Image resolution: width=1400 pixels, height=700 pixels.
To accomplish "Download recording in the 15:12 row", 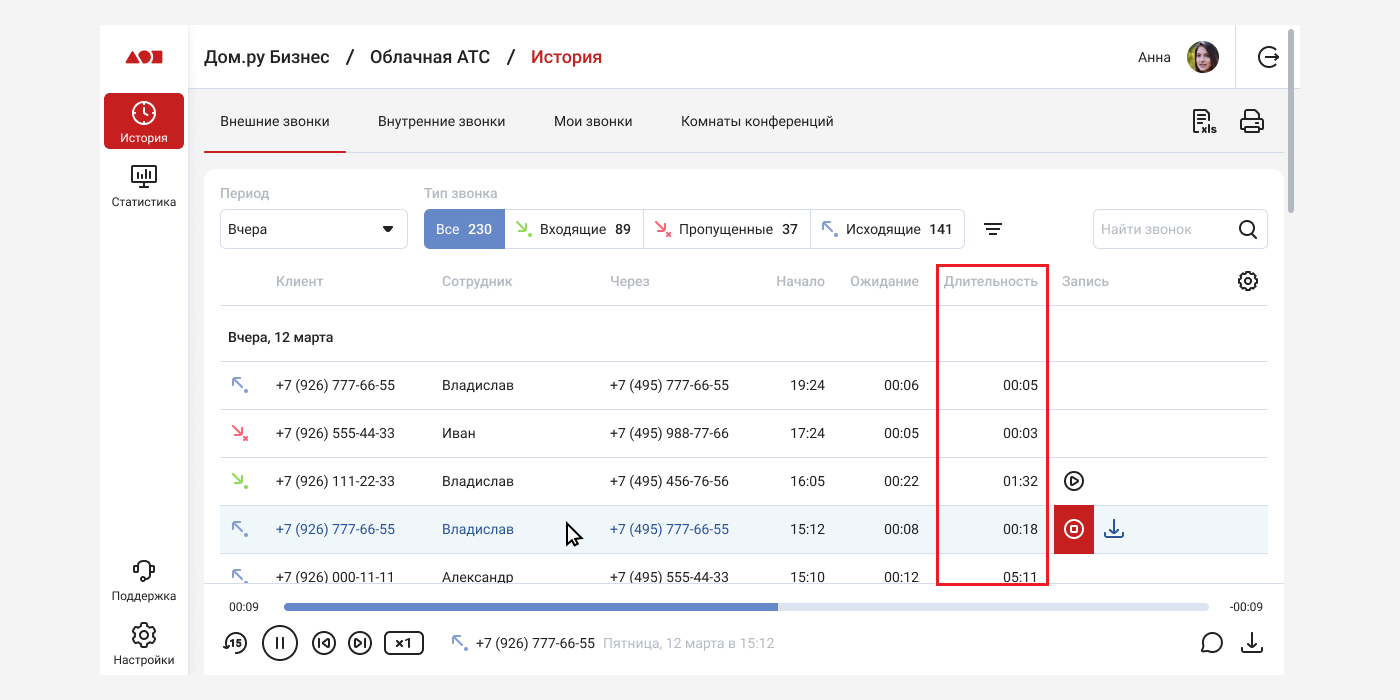I will click(x=1114, y=529).
